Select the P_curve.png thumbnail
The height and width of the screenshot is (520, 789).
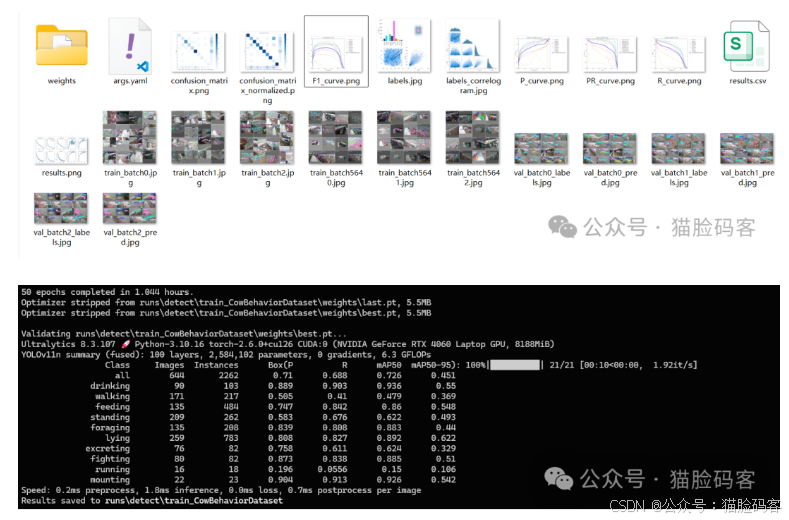541,54
